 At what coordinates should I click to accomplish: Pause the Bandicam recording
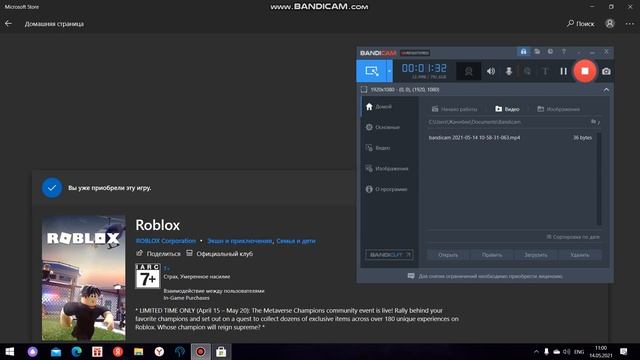[563, 71]
